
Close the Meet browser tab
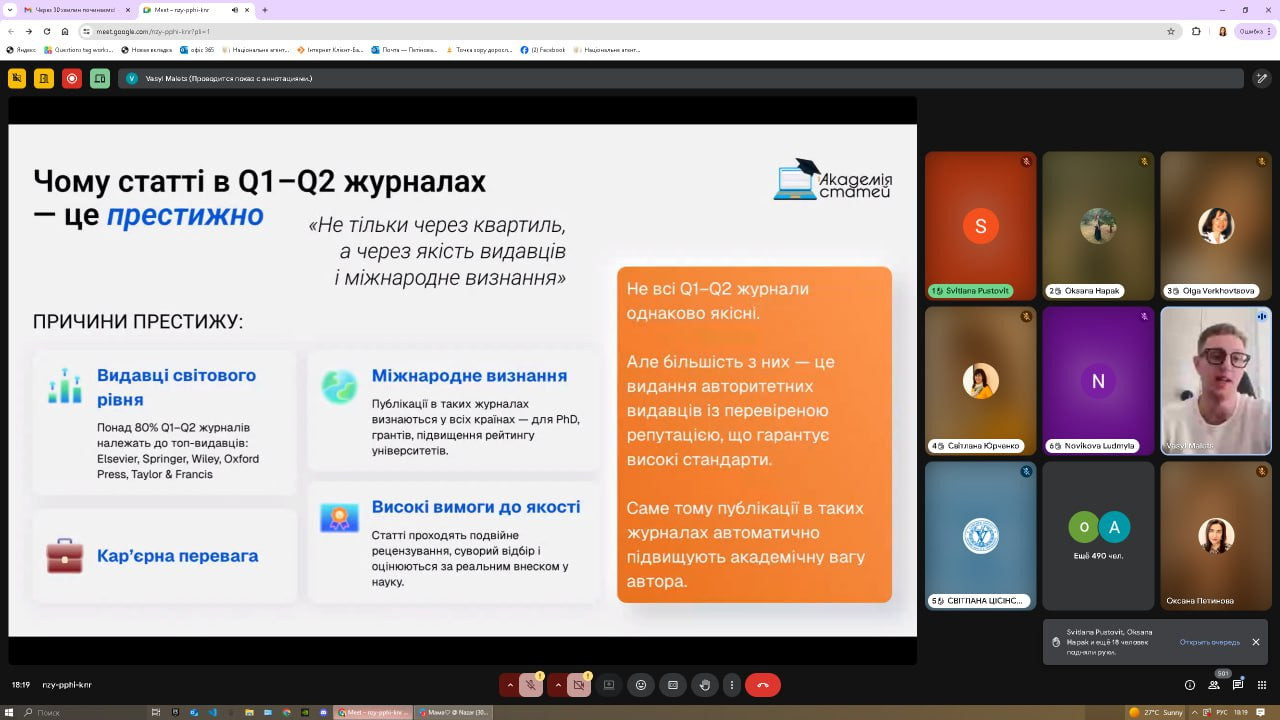pos(246,10)
